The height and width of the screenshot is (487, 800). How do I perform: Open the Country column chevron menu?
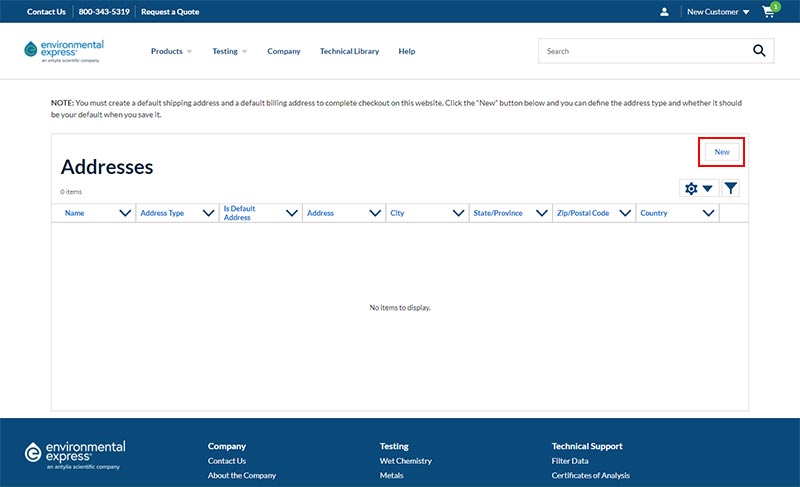pyautogui.click(x=708, y=213)
